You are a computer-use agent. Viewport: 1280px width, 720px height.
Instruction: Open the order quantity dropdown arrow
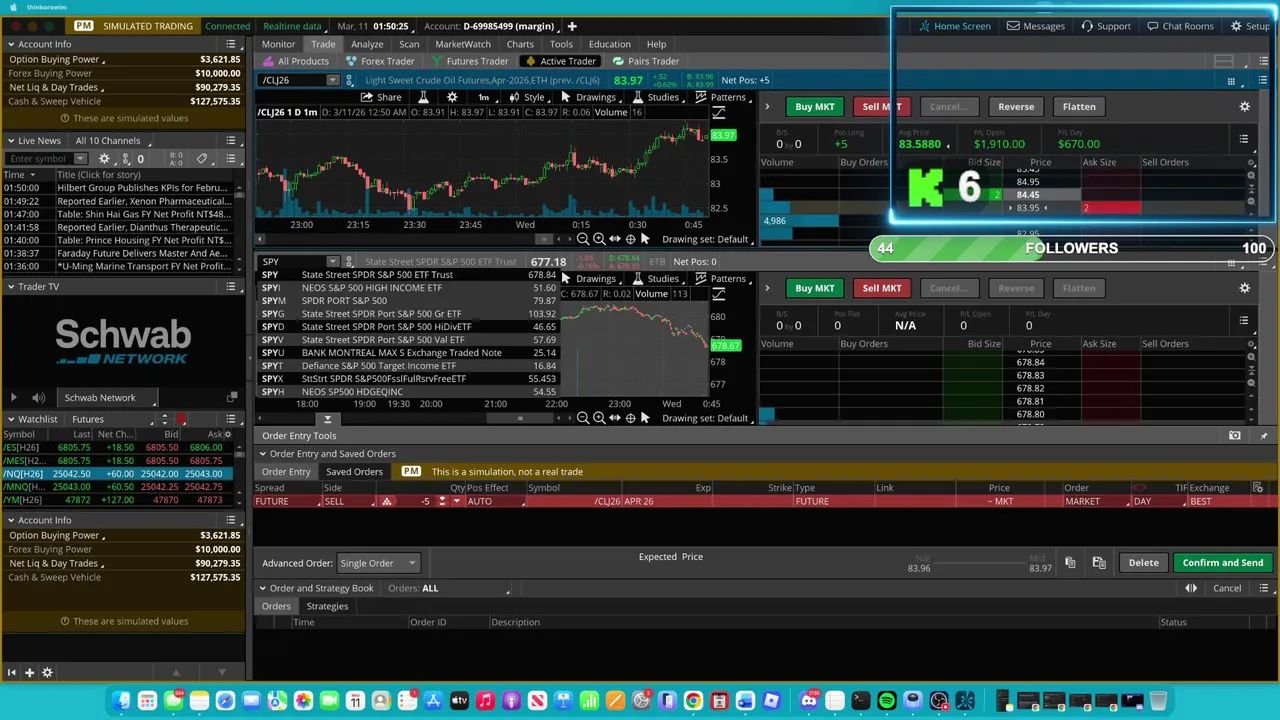457,501
